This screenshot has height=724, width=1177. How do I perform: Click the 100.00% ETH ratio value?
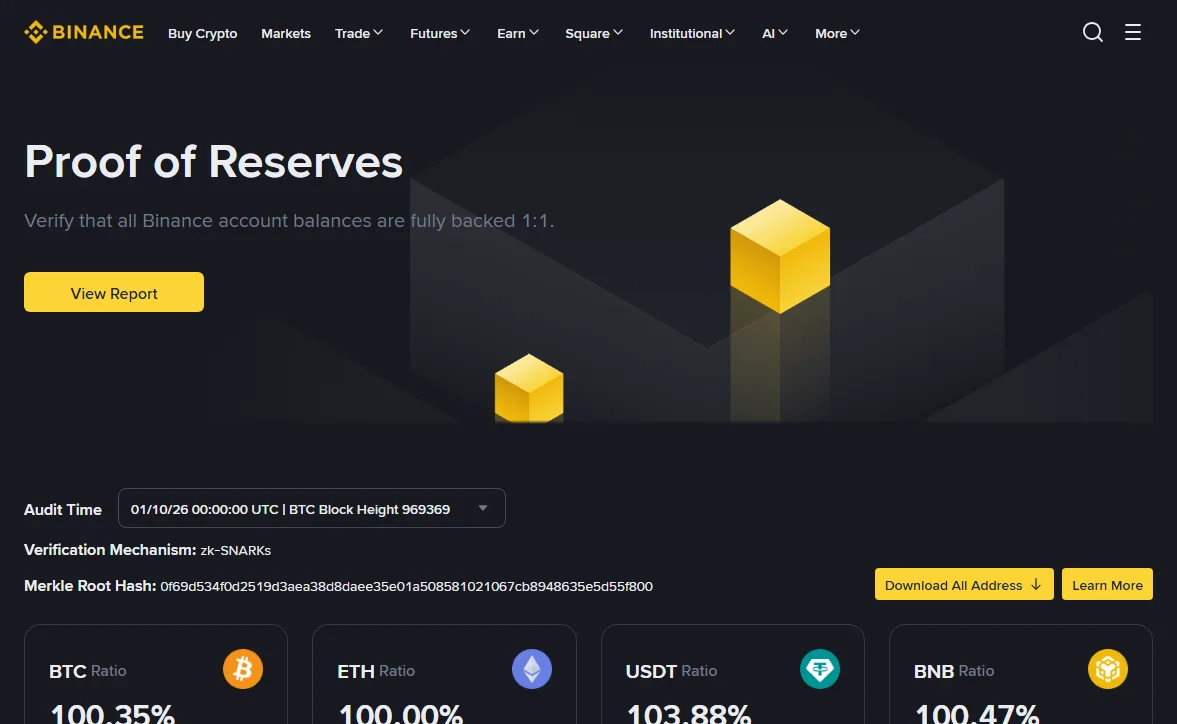point(401,713)
